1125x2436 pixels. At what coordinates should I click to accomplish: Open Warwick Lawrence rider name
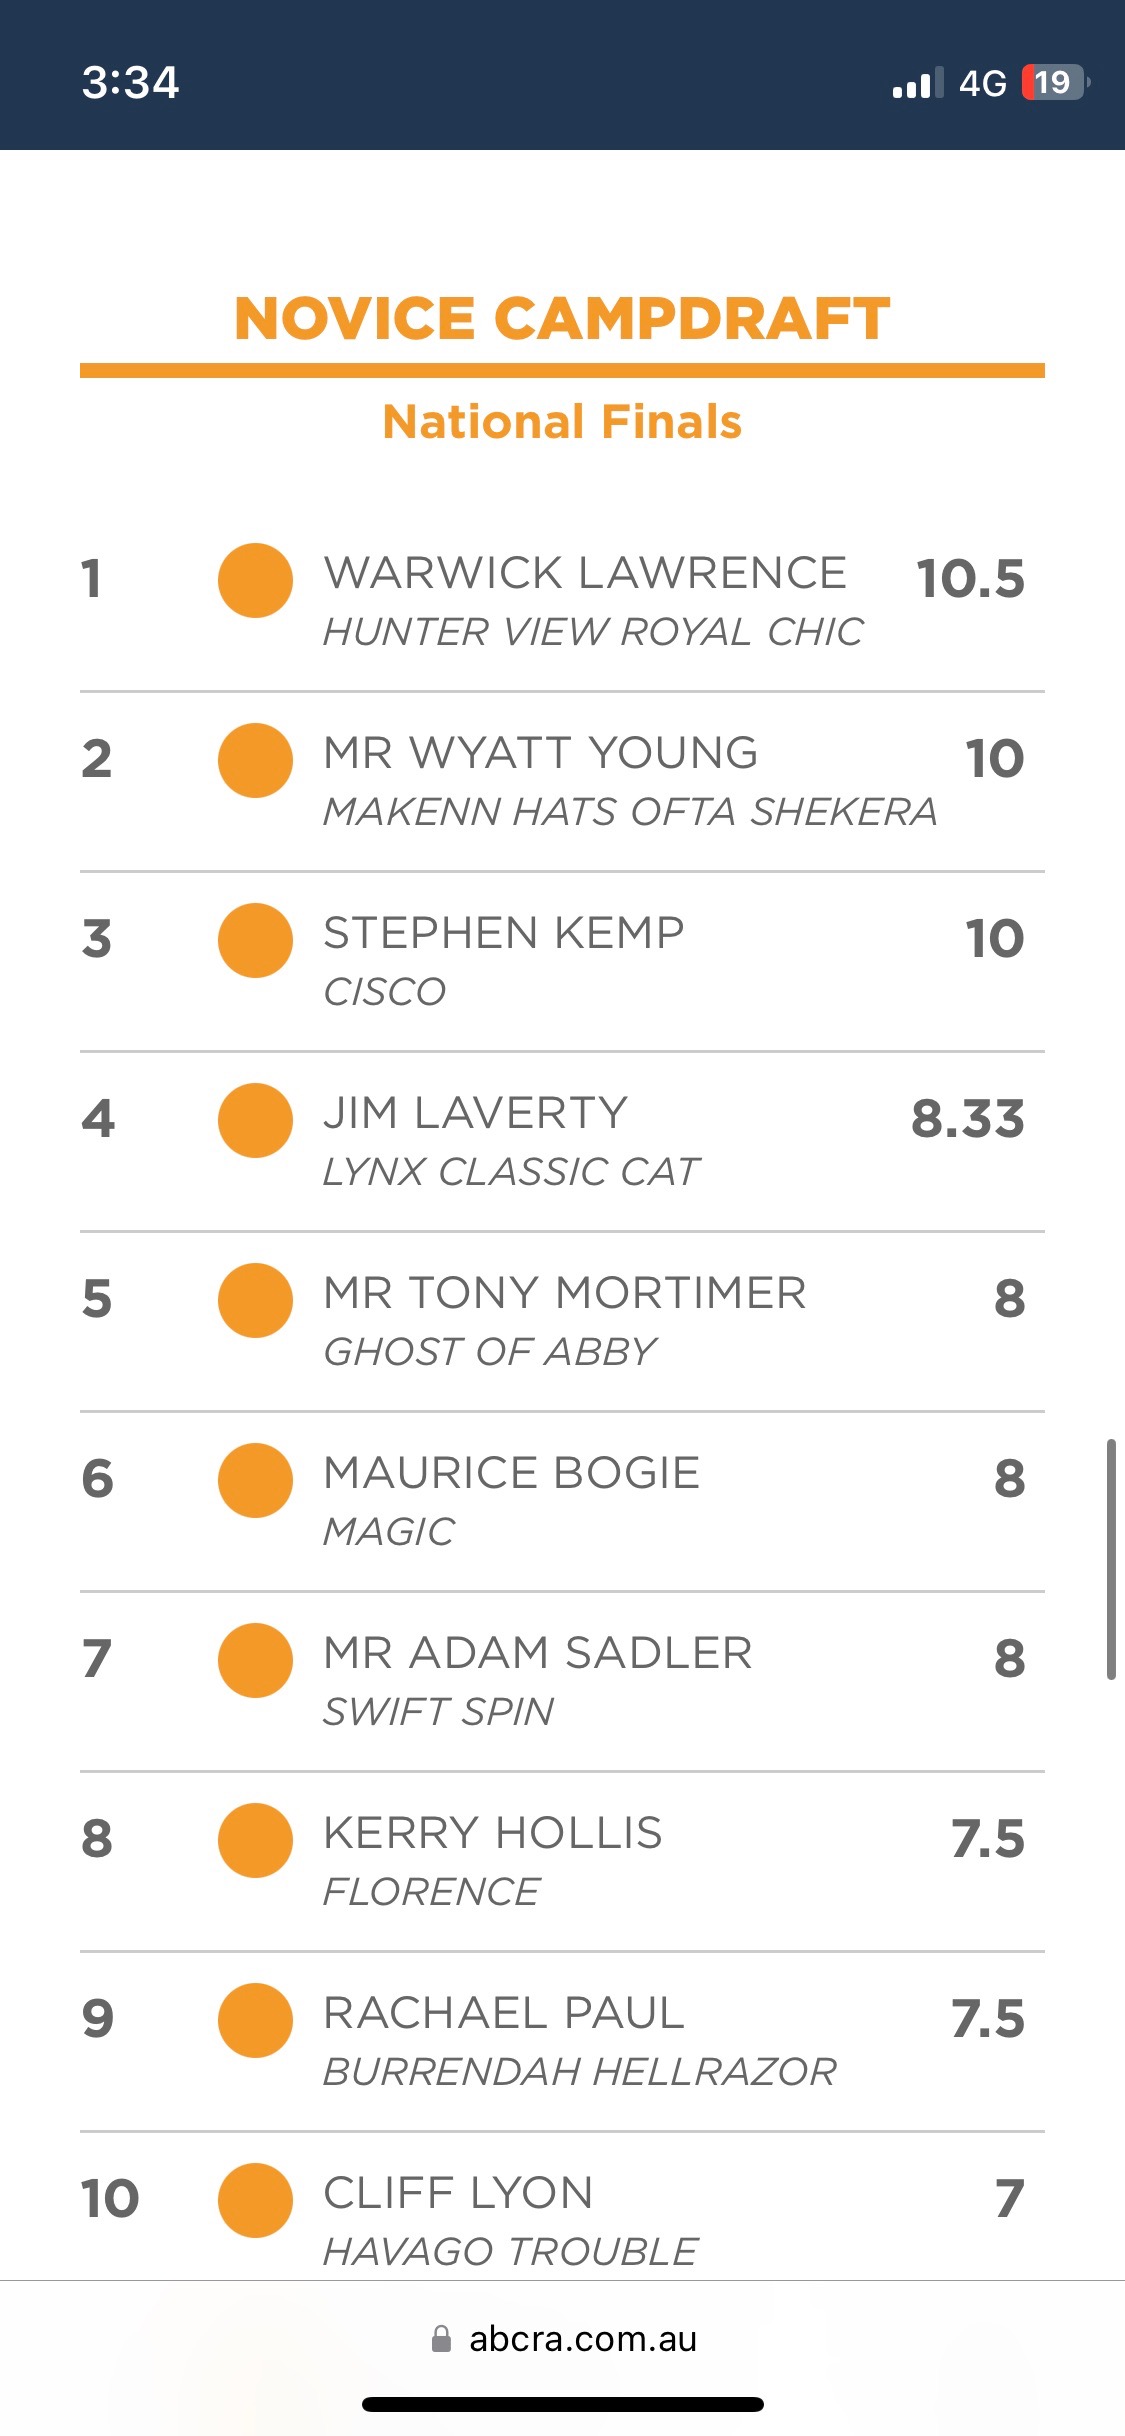tap(585, 573)
